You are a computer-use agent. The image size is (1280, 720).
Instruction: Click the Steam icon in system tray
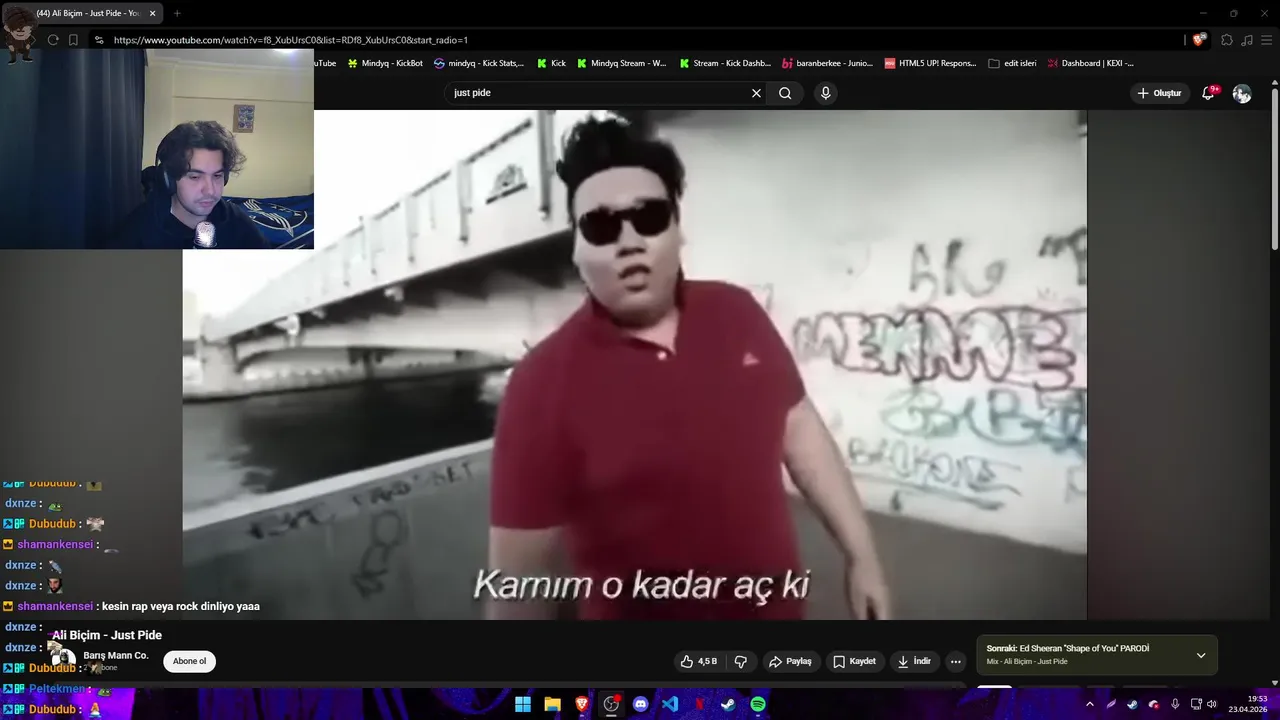(1132, 704)
